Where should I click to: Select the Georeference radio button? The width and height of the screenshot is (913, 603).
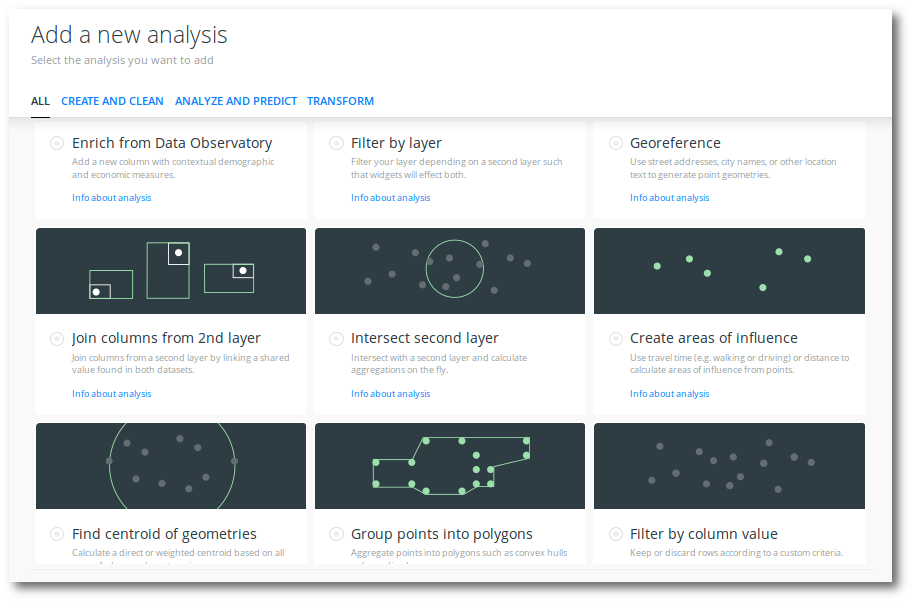point(615,144)
